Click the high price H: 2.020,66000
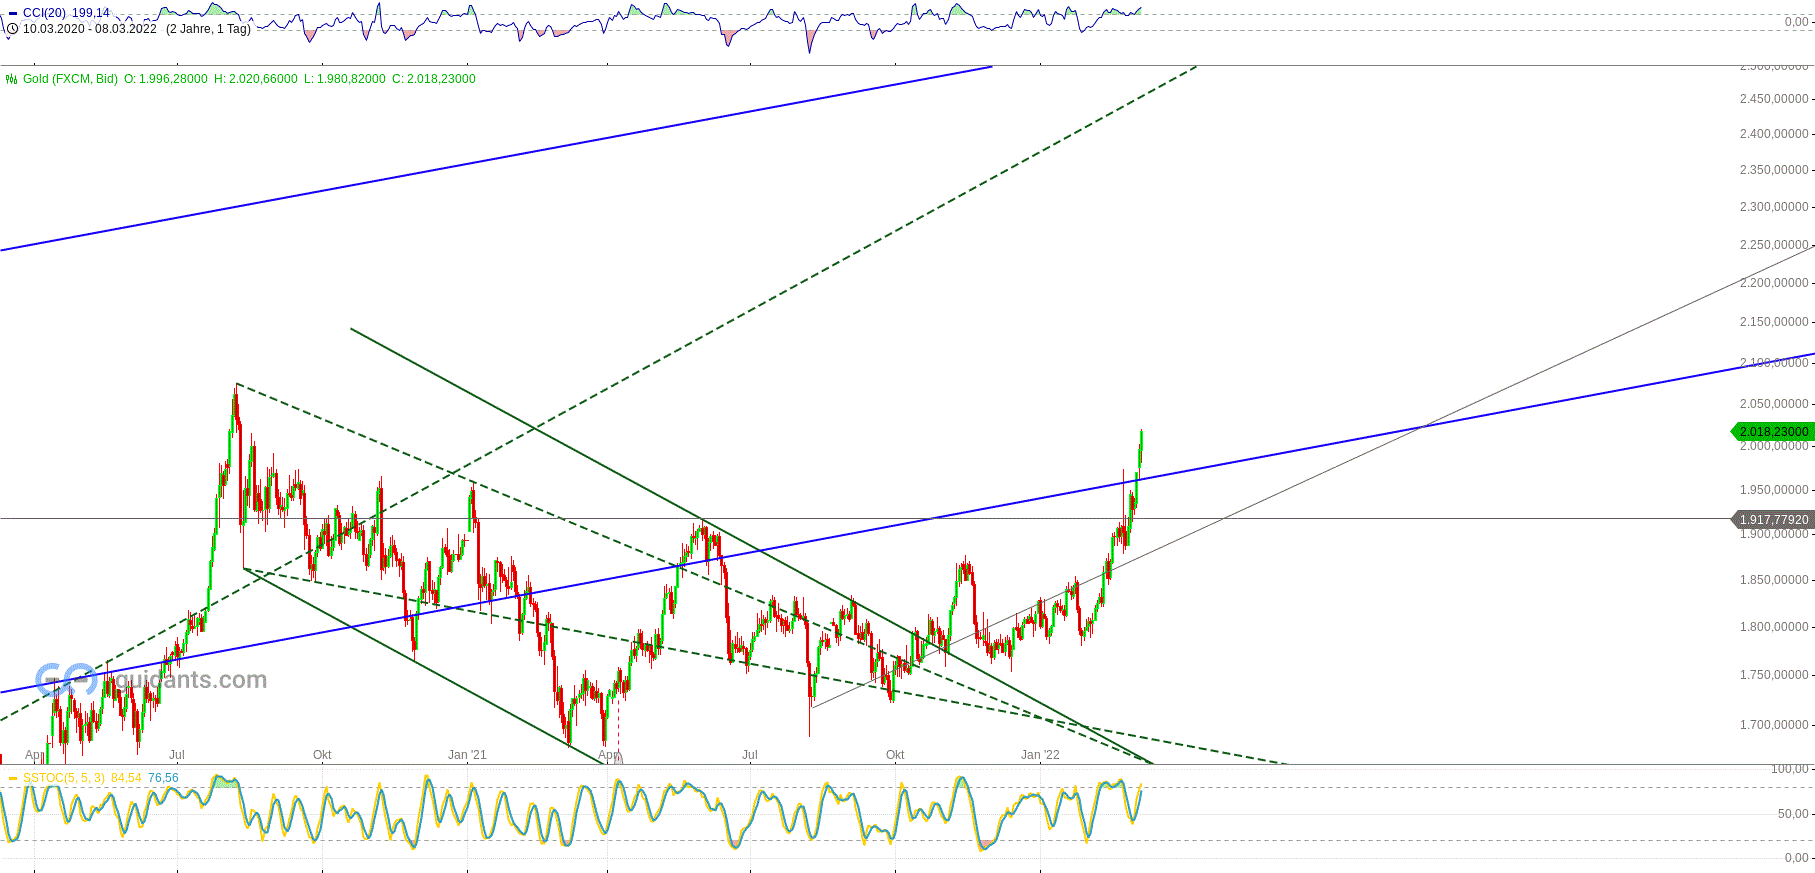The width and height of the screenshot is (1815, 873). [x=256, y=79]
